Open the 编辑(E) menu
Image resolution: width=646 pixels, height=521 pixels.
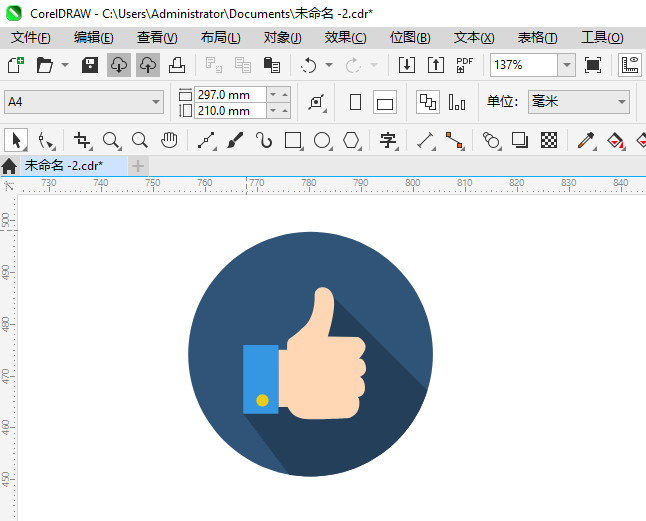click(x=94, y=37)
